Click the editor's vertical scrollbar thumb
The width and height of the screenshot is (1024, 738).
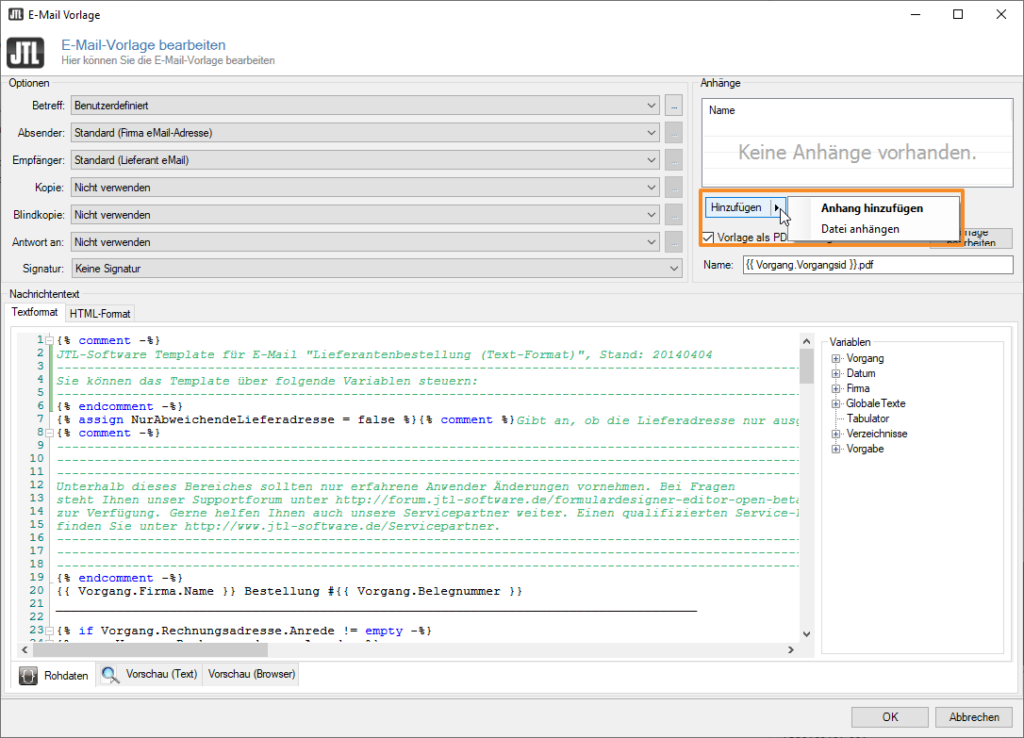[x=806, y=365]
